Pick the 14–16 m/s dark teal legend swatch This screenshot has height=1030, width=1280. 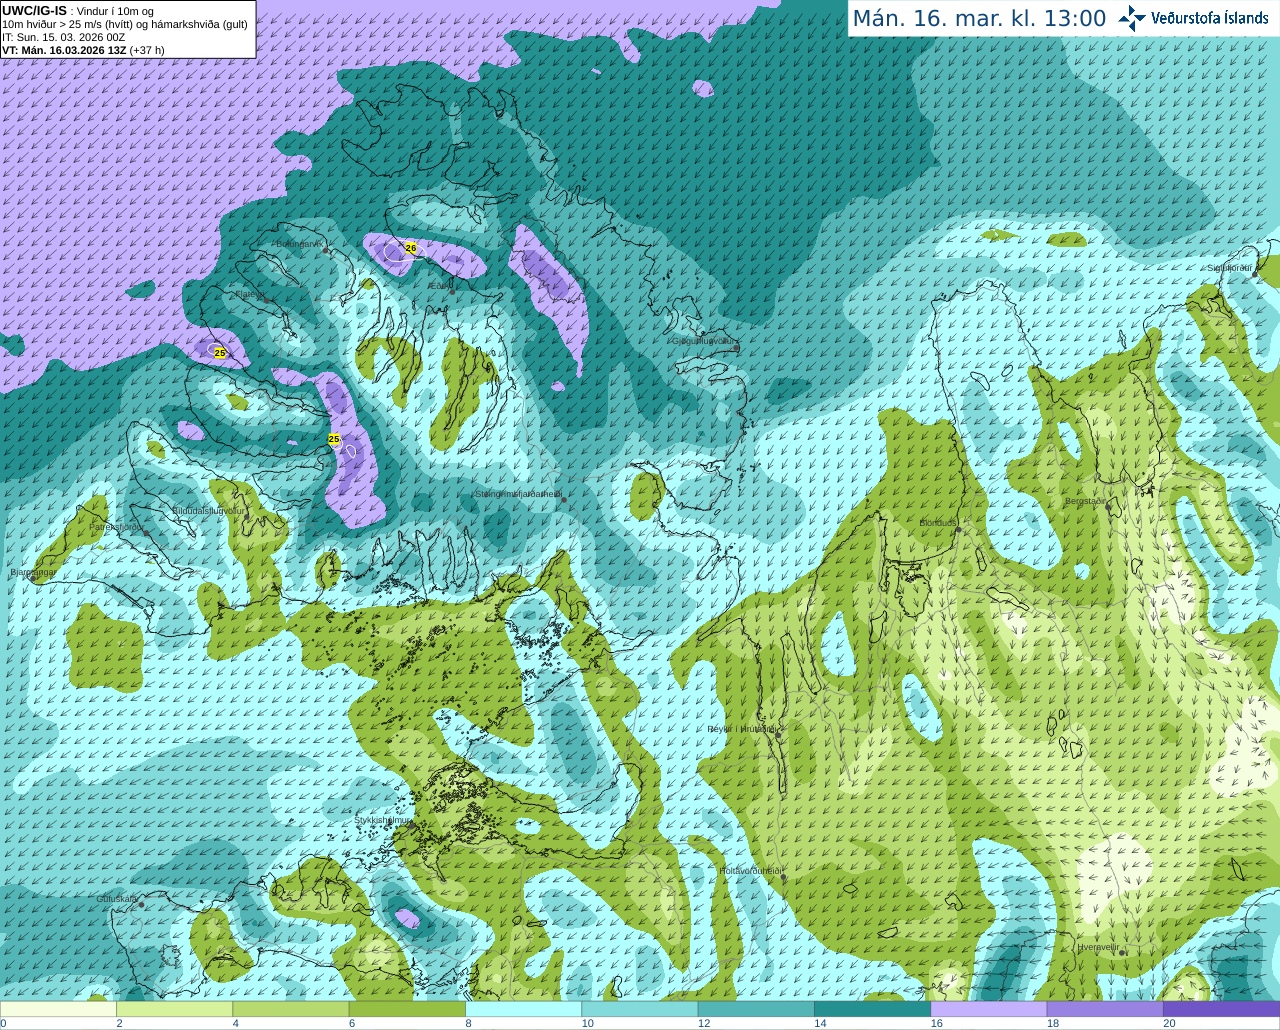click(872, 1009)
